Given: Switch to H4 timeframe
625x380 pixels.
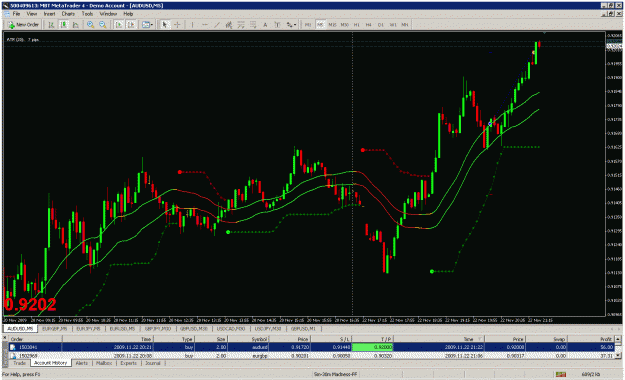Looking at the screenshot, I should 369,25.
